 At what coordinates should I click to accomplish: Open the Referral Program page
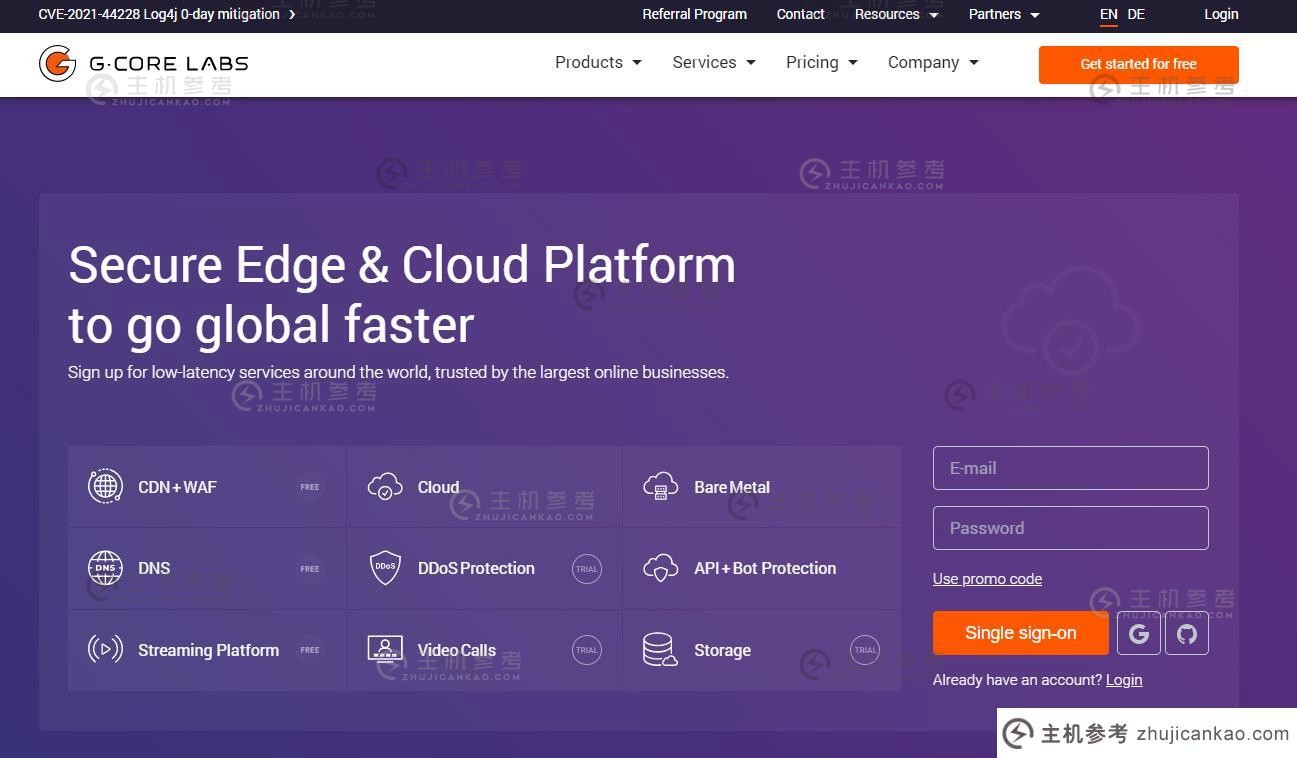[x=694, y=14]
